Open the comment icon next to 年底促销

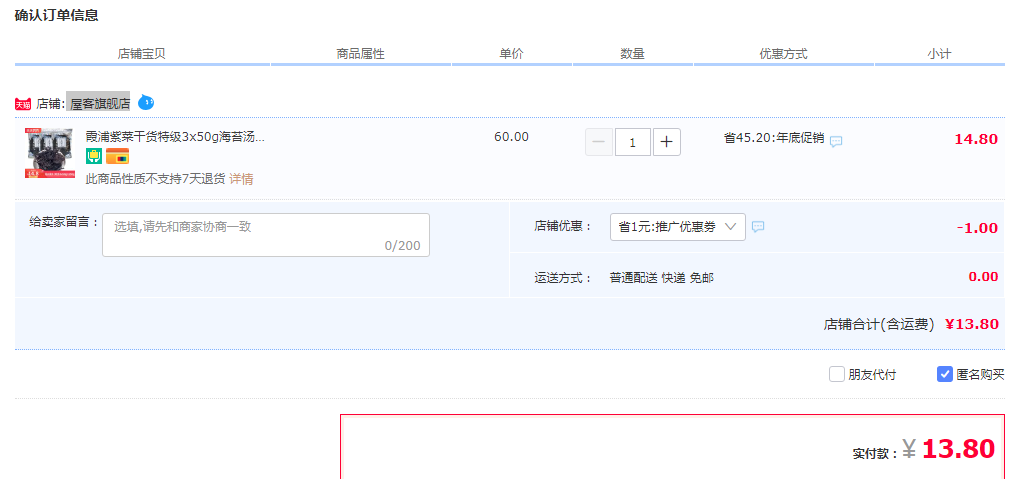[836, 141]
